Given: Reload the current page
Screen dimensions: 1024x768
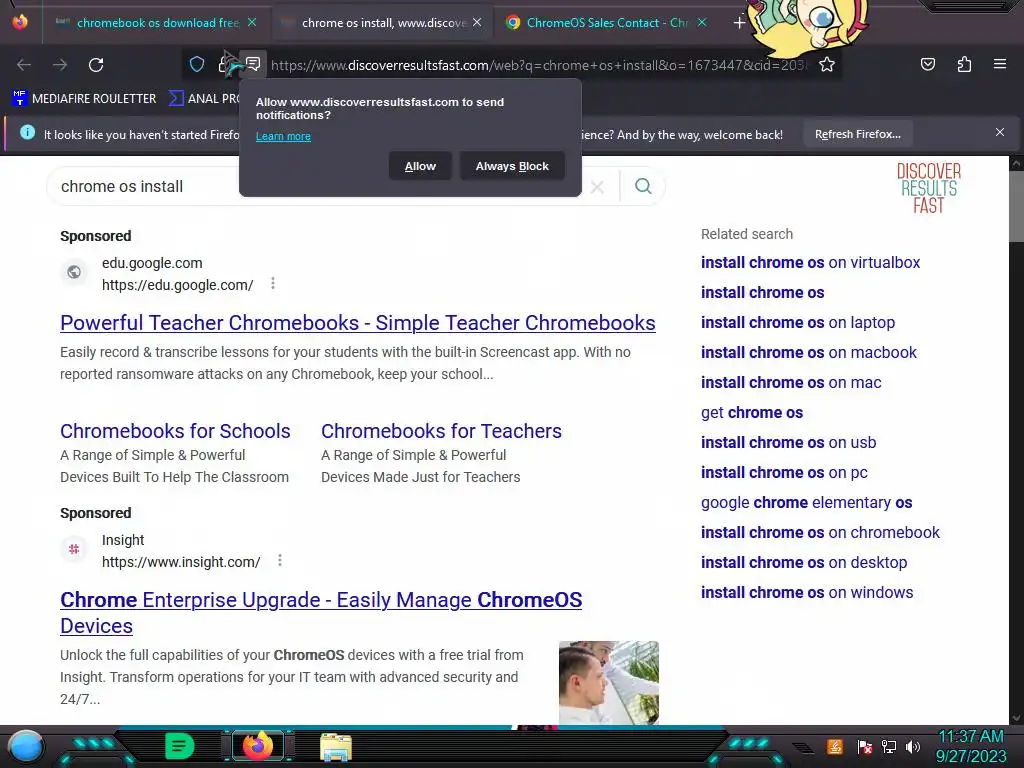Looking at the screenshot, I should coord(96,65).
